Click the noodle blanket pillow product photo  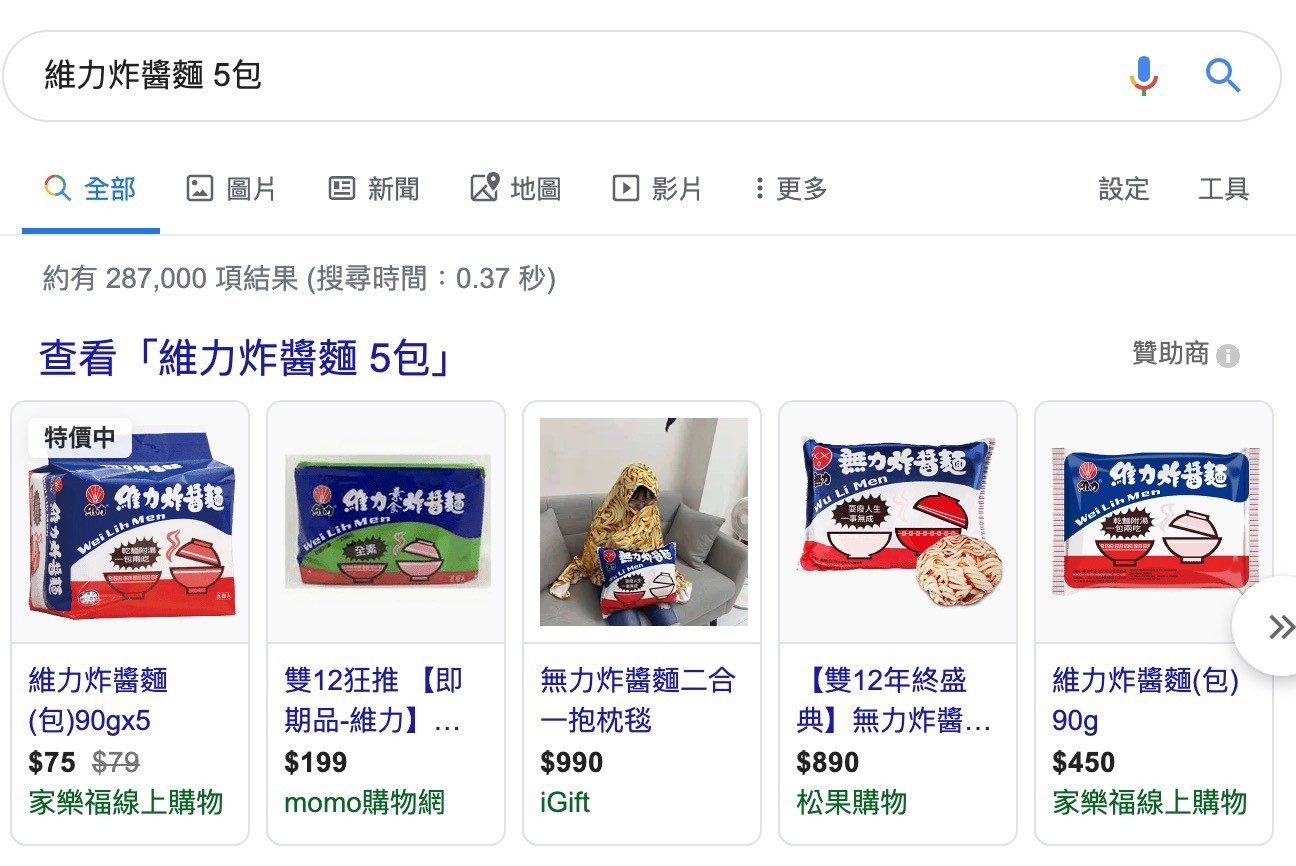tap(644, 522)
